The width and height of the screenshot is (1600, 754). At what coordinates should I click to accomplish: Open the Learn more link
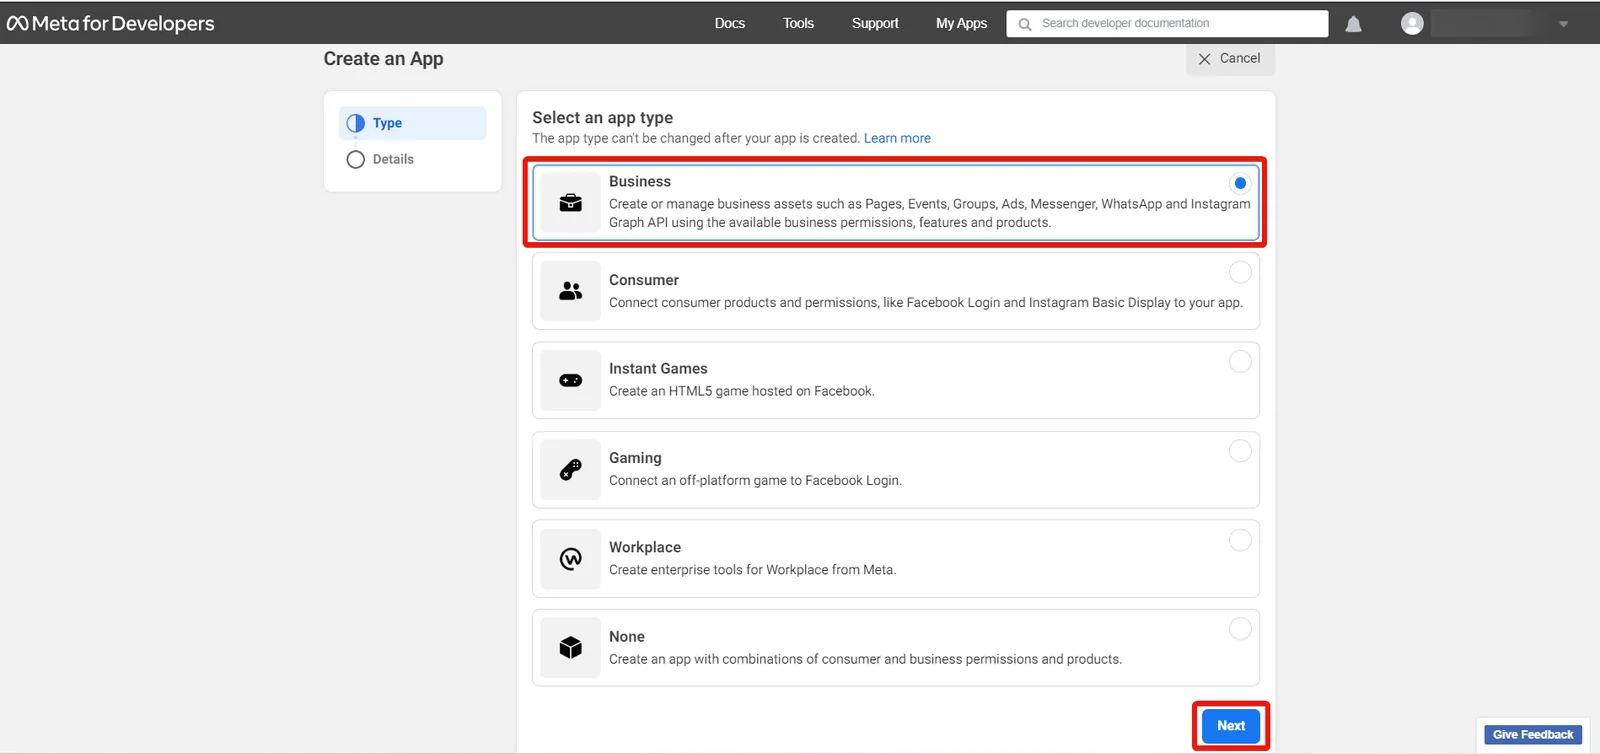(897, 138)
